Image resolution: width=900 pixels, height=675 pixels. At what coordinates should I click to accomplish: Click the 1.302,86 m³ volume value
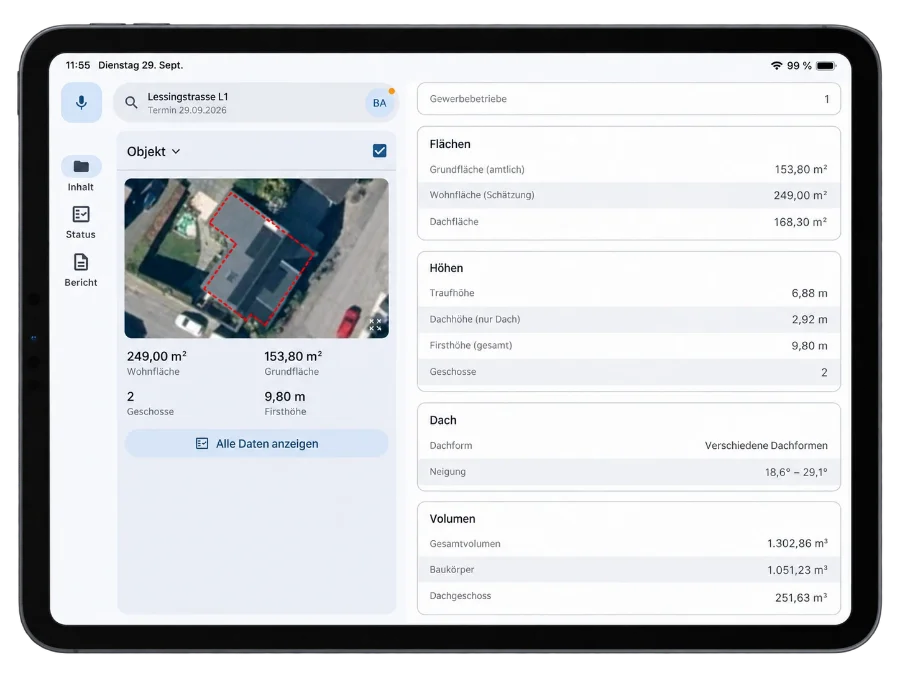click(797, 544)
